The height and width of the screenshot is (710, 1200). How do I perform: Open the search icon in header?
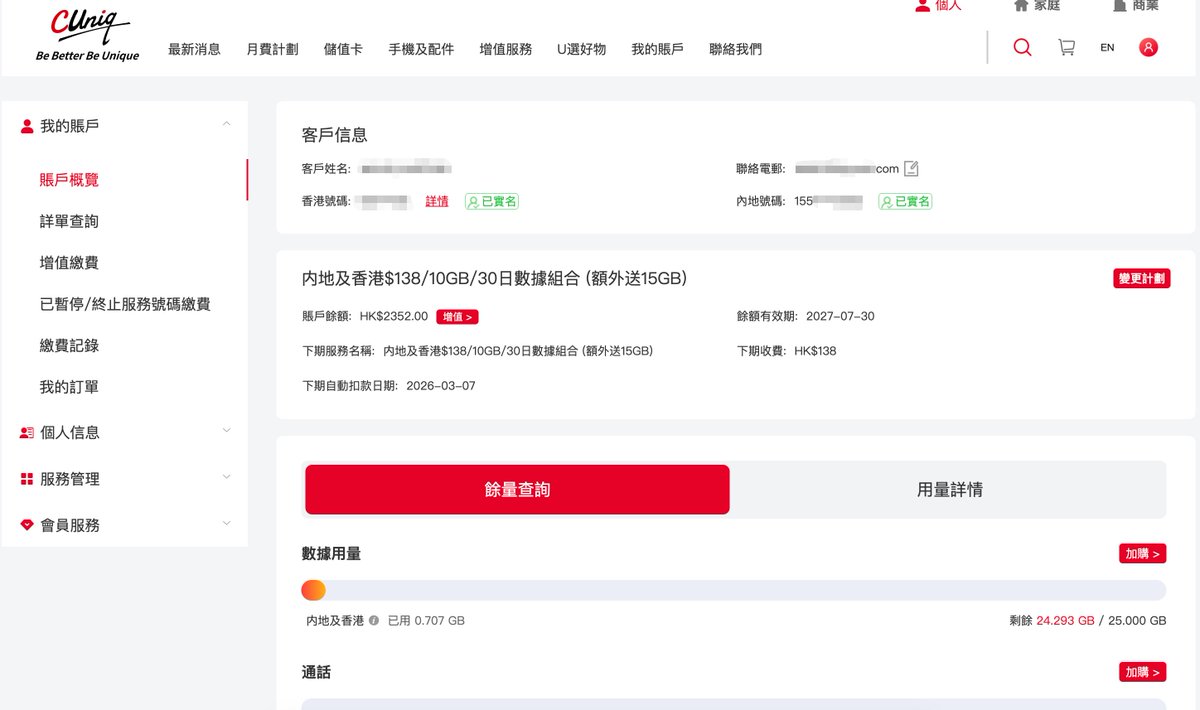click(1022, 47)
